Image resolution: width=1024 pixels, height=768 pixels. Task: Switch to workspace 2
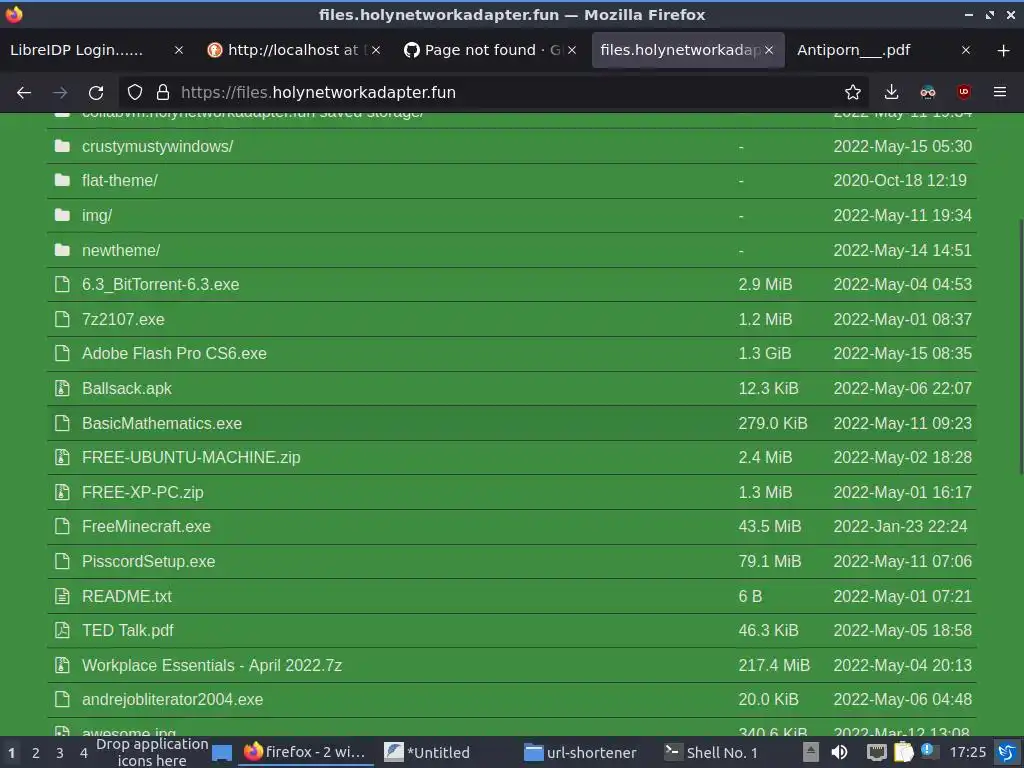[x=35, y=753]
